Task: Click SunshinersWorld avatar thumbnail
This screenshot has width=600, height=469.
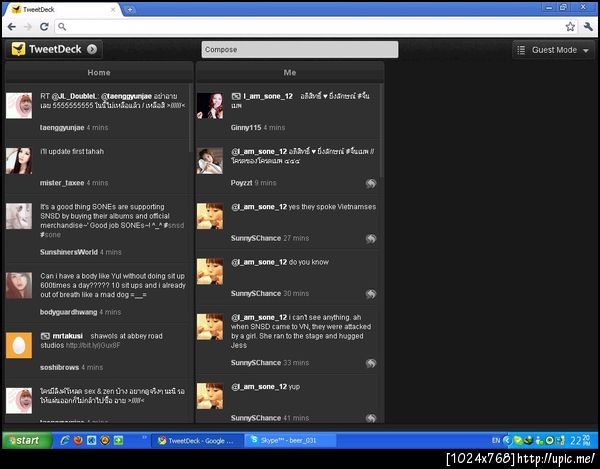Action: [19, 216]
